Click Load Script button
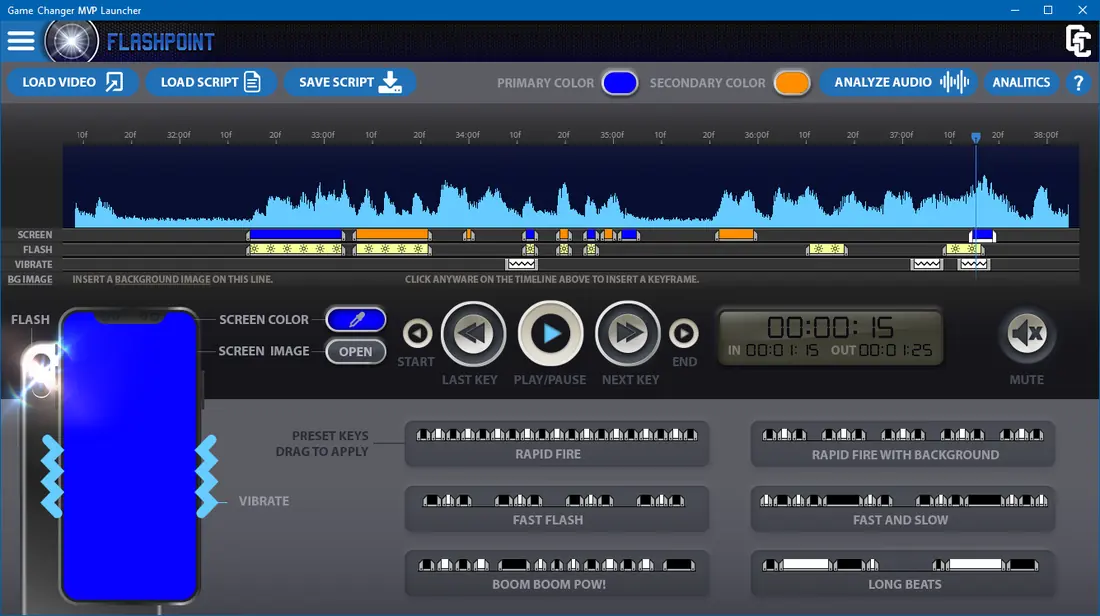This screenshot has width=1100, height=616. [x=210, y=82]
